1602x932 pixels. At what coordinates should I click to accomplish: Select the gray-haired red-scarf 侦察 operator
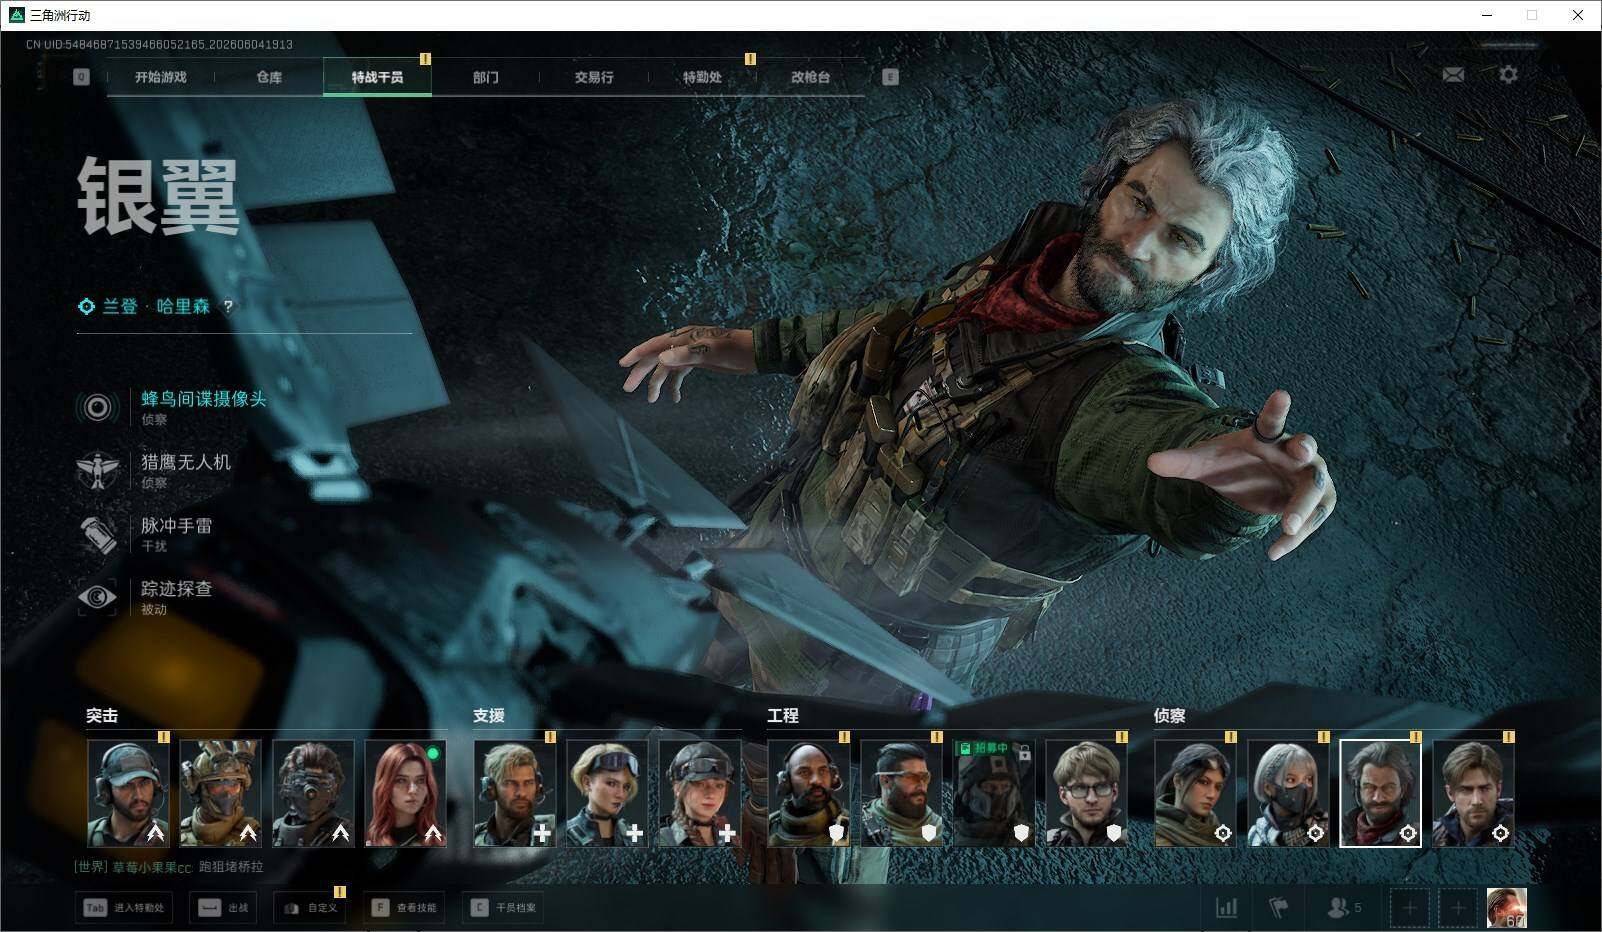coord(1380,793)
